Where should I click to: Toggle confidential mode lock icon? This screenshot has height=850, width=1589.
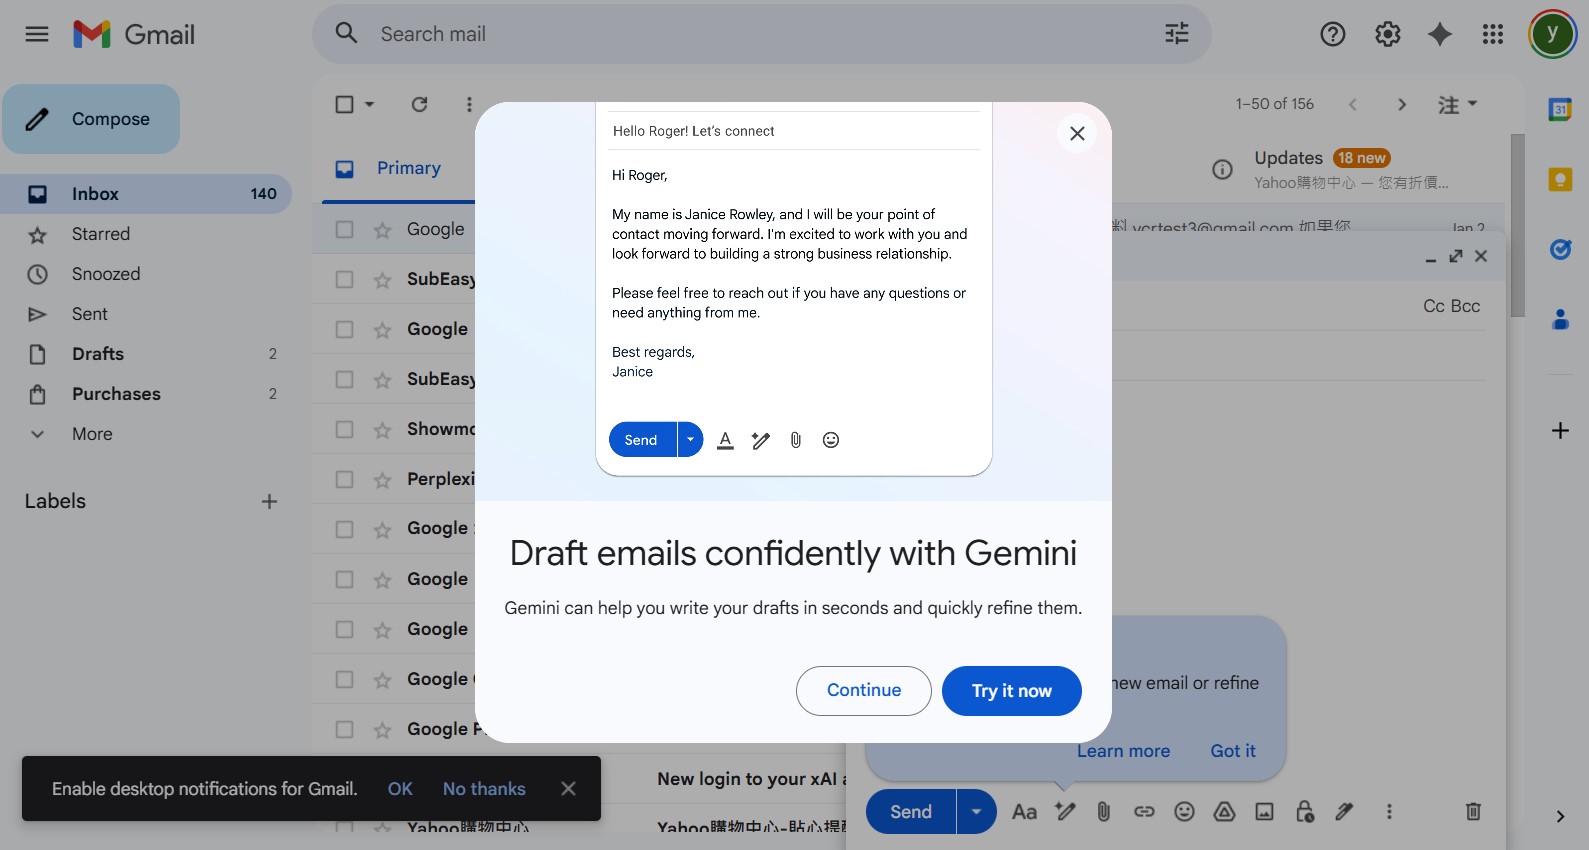(x=1305, y=812)
